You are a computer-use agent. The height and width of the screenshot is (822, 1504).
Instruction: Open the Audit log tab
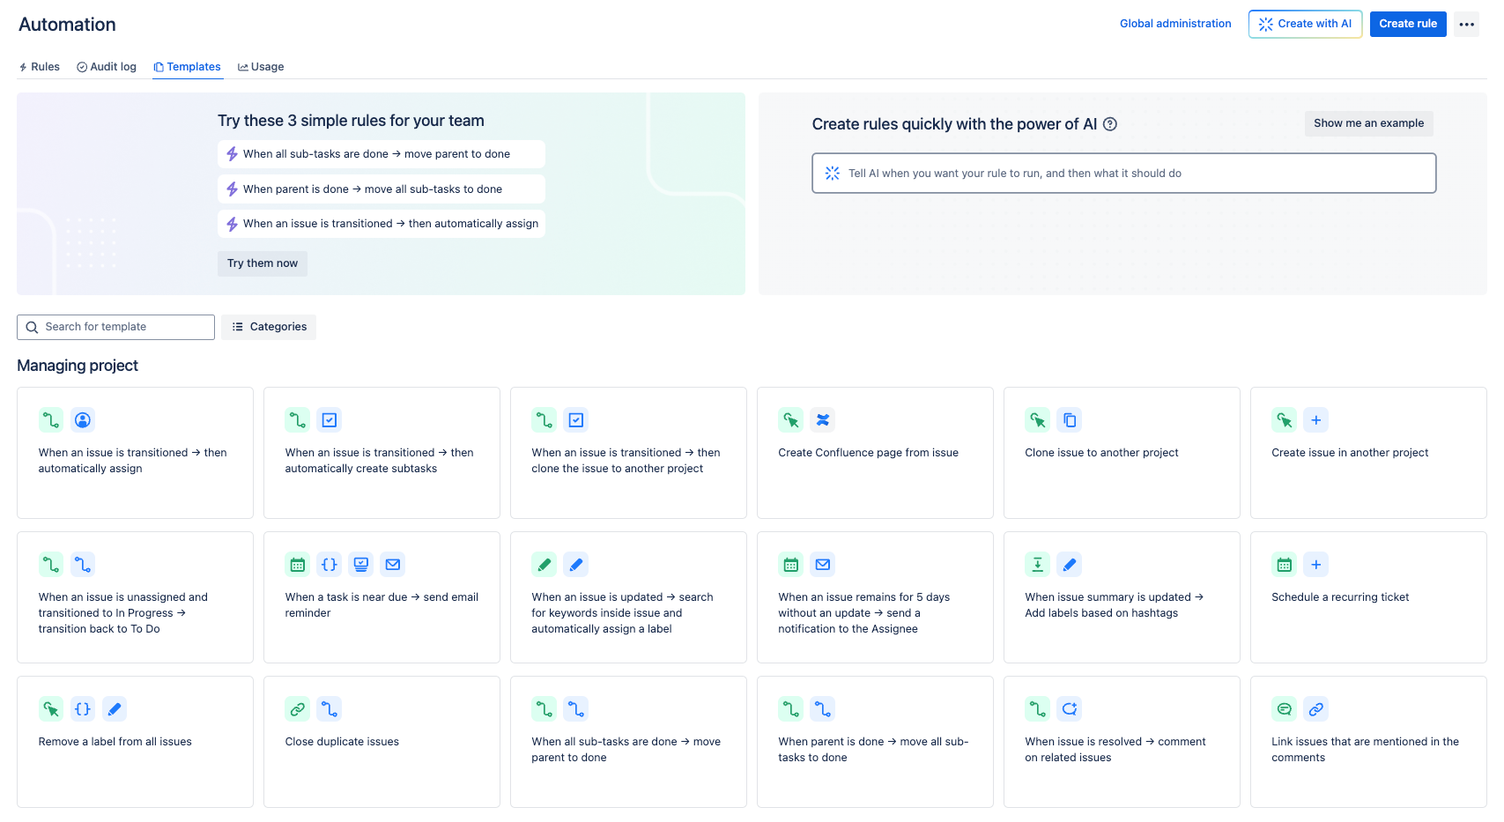pos(106,67)
